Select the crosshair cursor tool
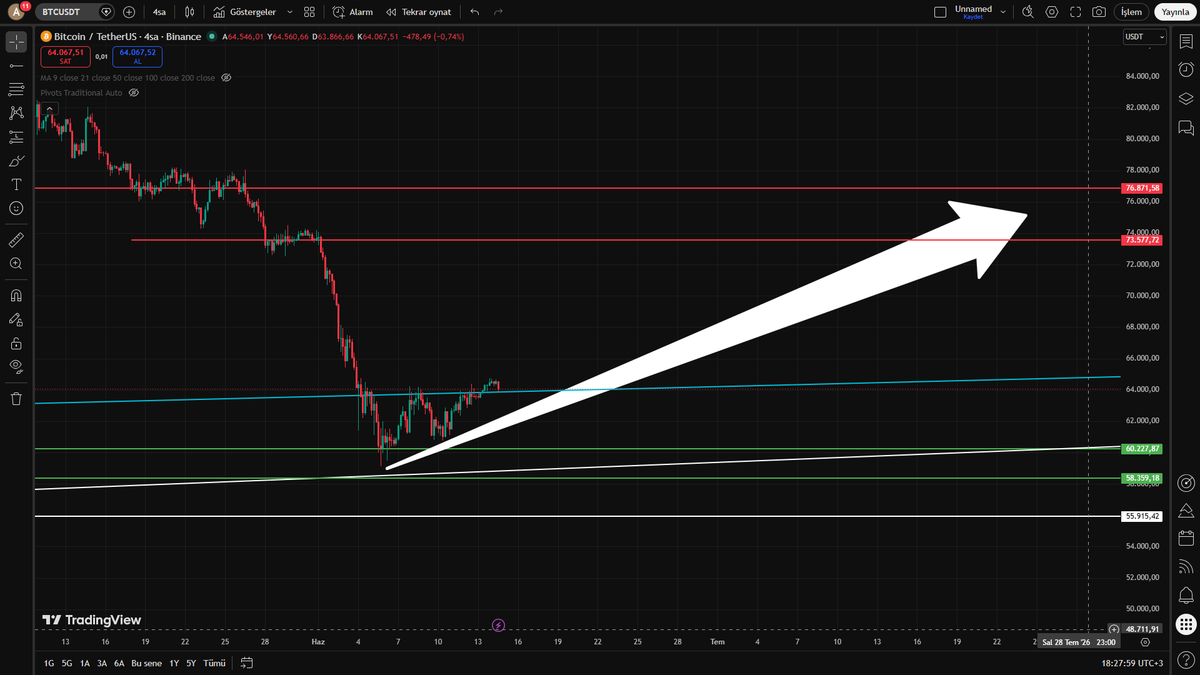This screenshot has width=1200, height=675. click(x=16, y=42)
